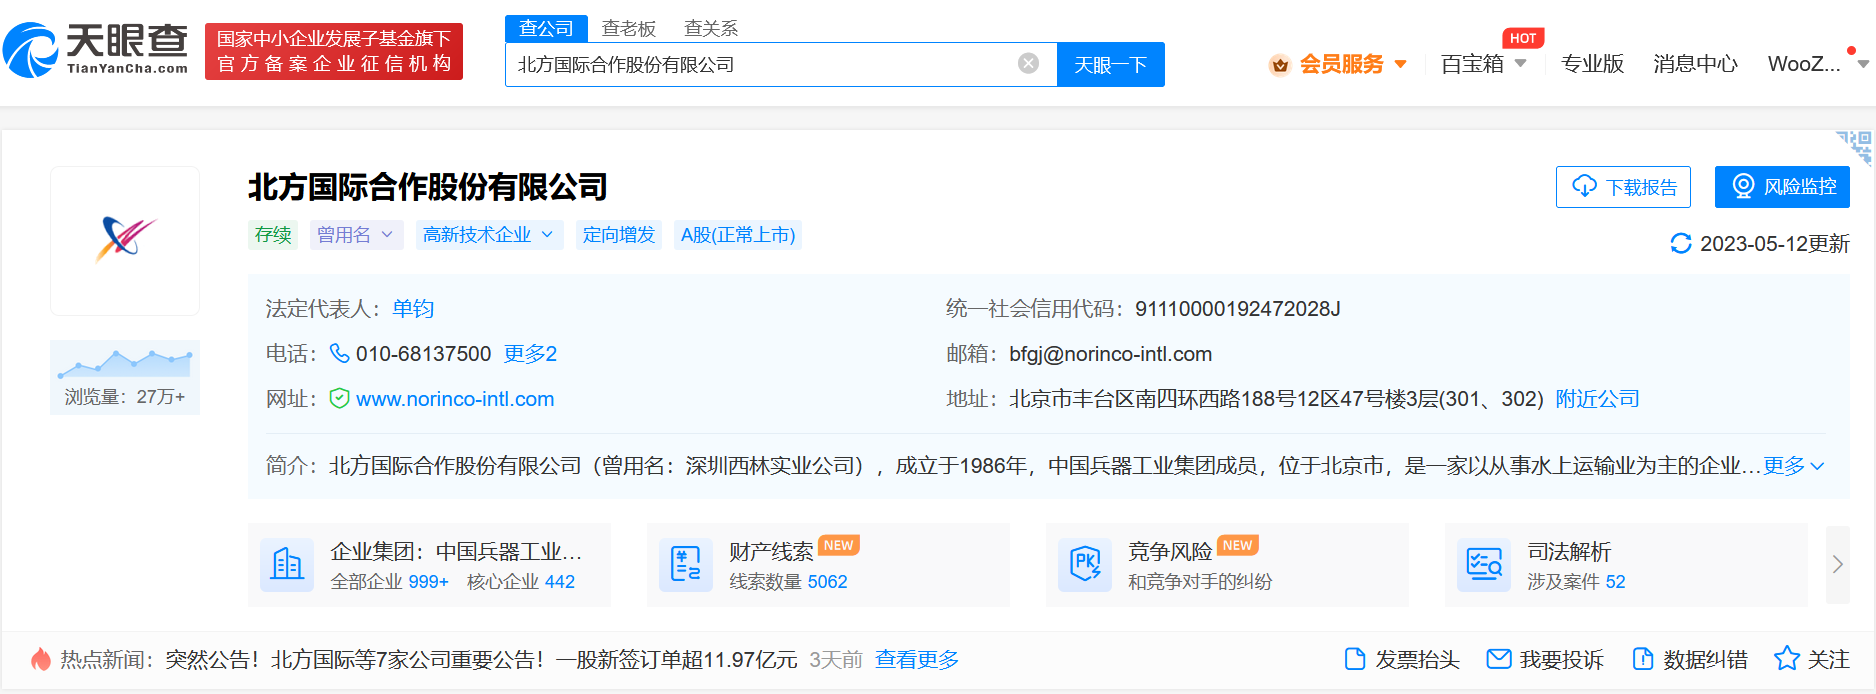1876x694 pixels.
Task: Expand the company intro with 更多
Action: coord(1794,466)
